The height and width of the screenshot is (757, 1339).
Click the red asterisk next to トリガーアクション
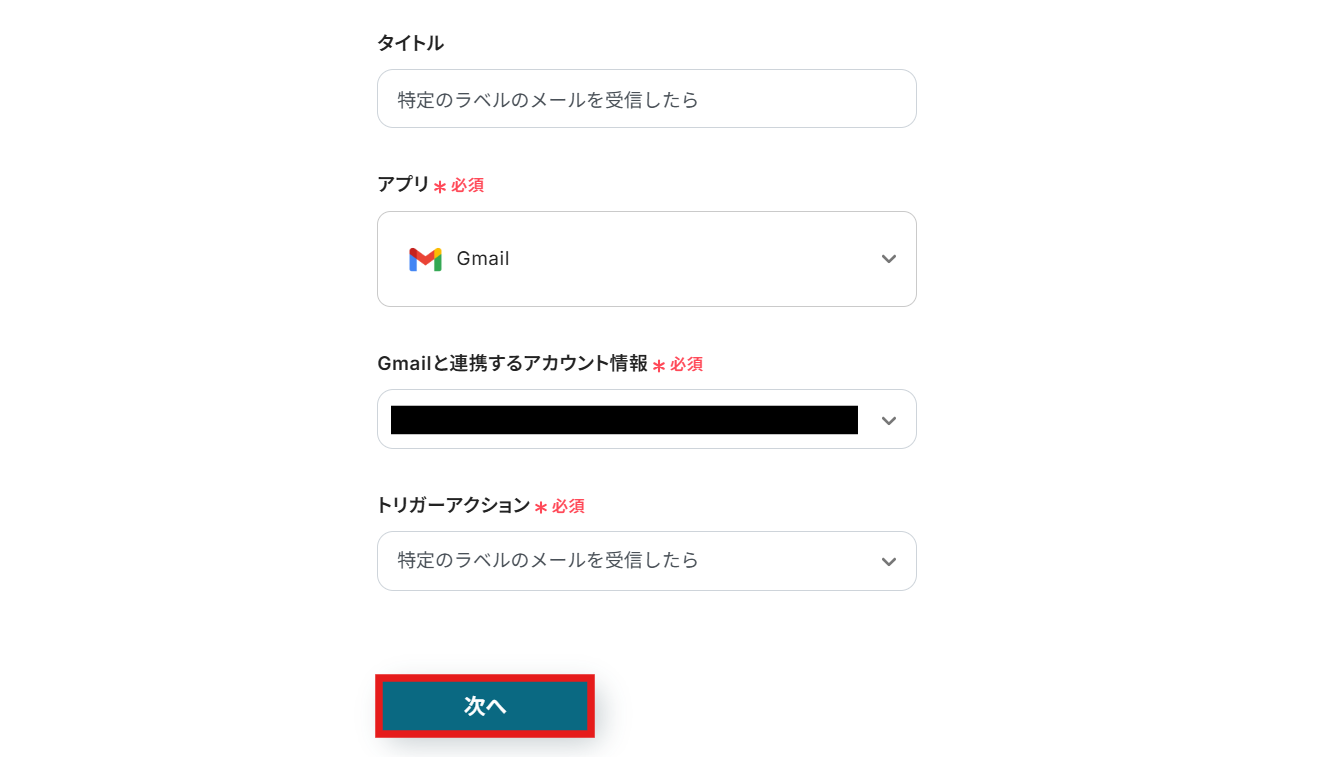pos(541,508)
